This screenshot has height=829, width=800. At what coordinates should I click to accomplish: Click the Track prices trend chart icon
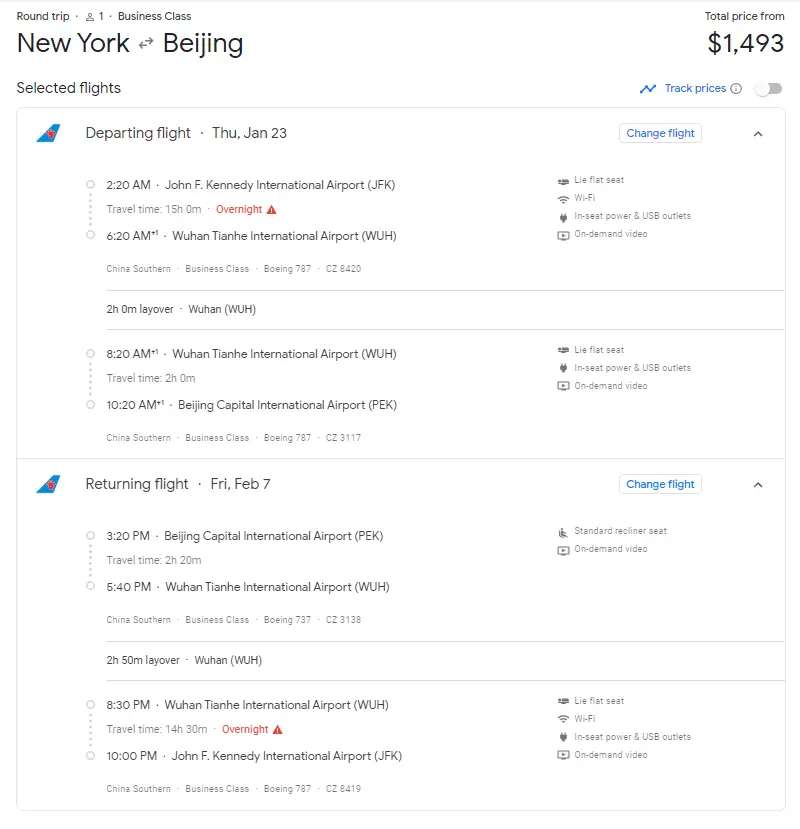pos(648,89)
